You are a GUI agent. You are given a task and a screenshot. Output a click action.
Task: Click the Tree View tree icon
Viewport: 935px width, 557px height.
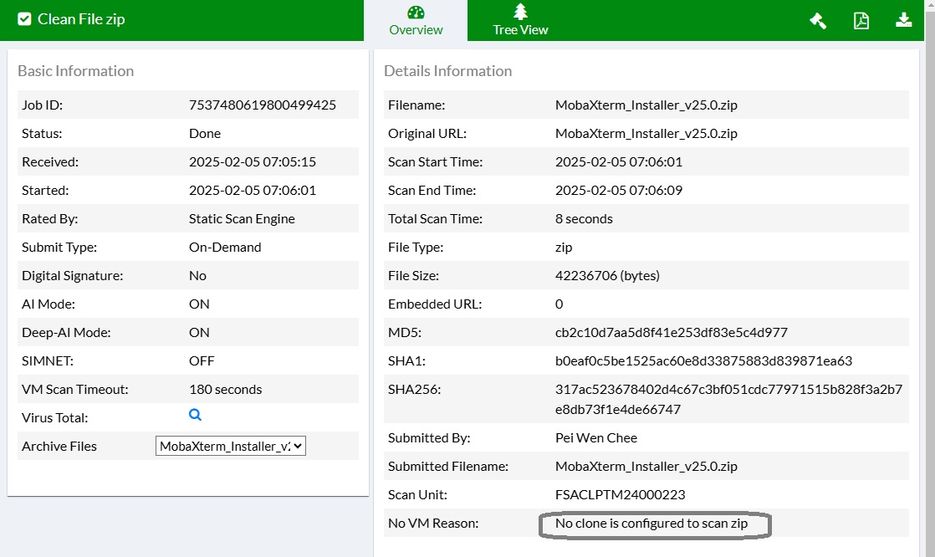pyautogui.click(x=521, y=11)
